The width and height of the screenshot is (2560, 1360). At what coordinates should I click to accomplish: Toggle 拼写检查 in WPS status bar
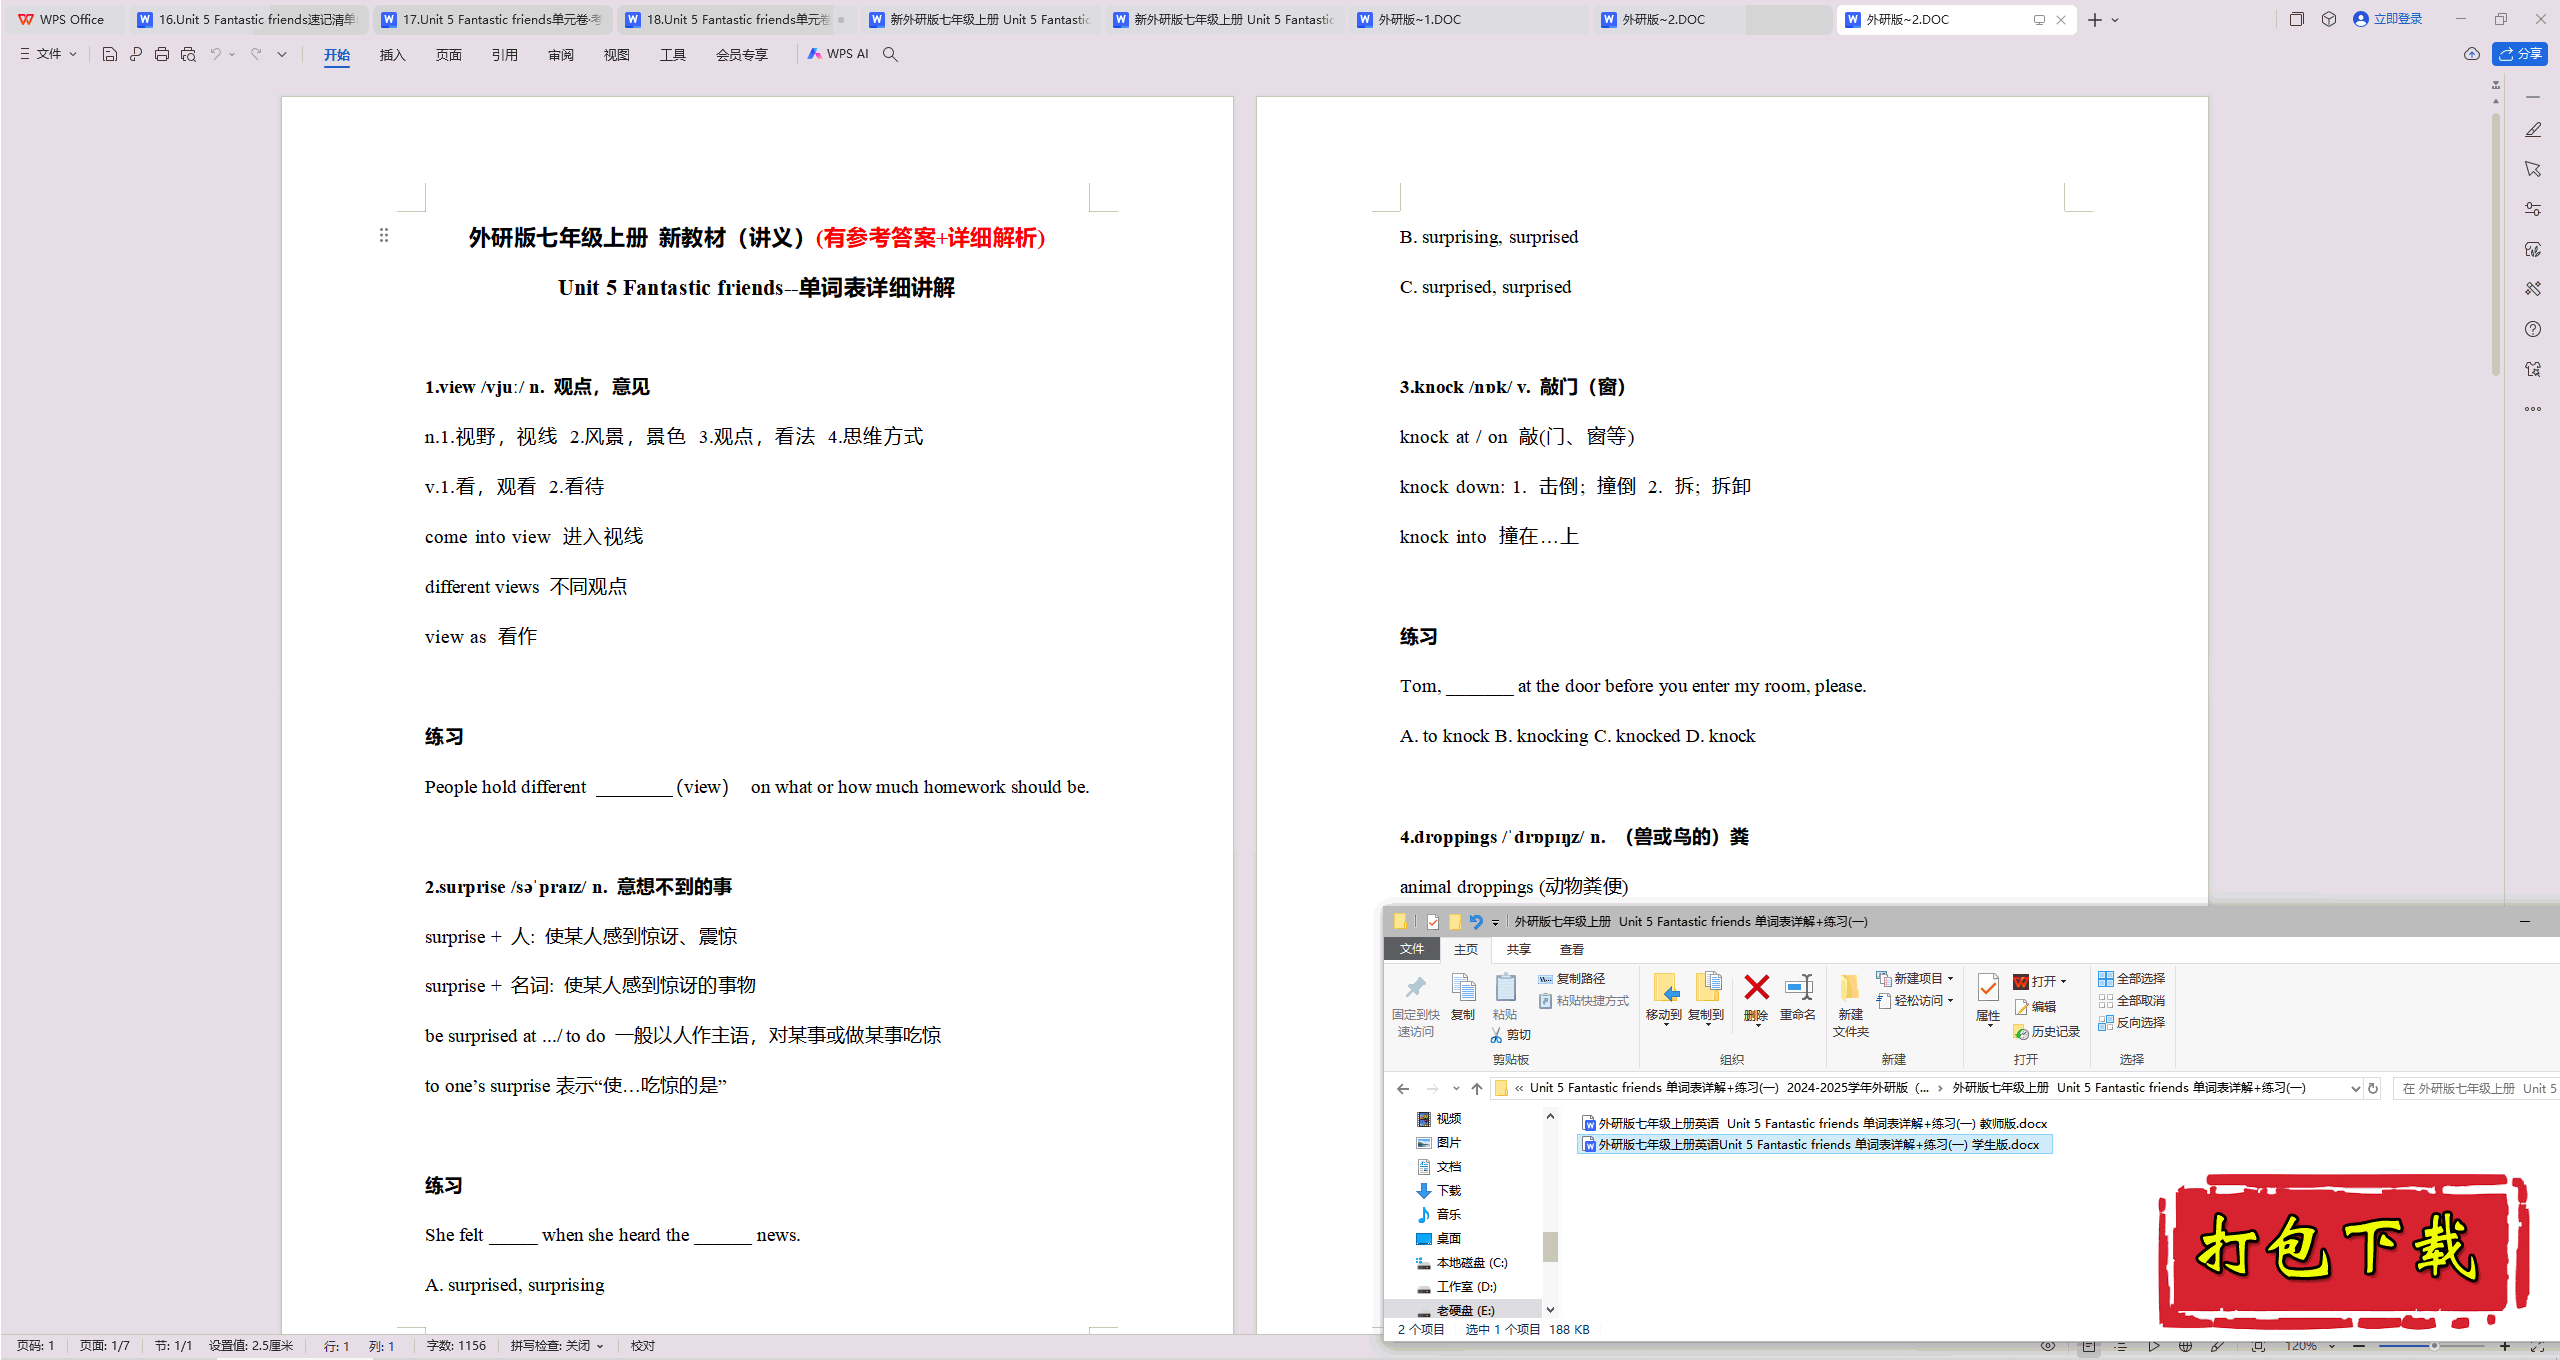(x=556, y=1346)
